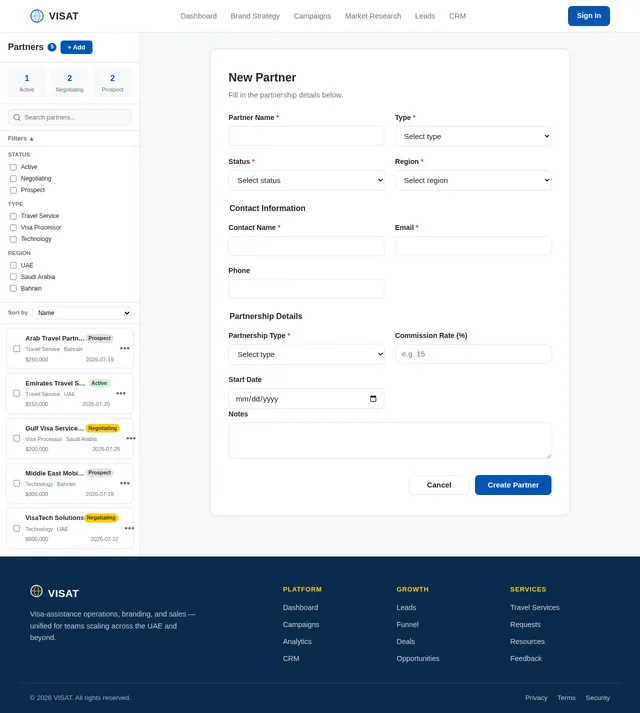Click Cancel on the New Partner form

[439, 485]
